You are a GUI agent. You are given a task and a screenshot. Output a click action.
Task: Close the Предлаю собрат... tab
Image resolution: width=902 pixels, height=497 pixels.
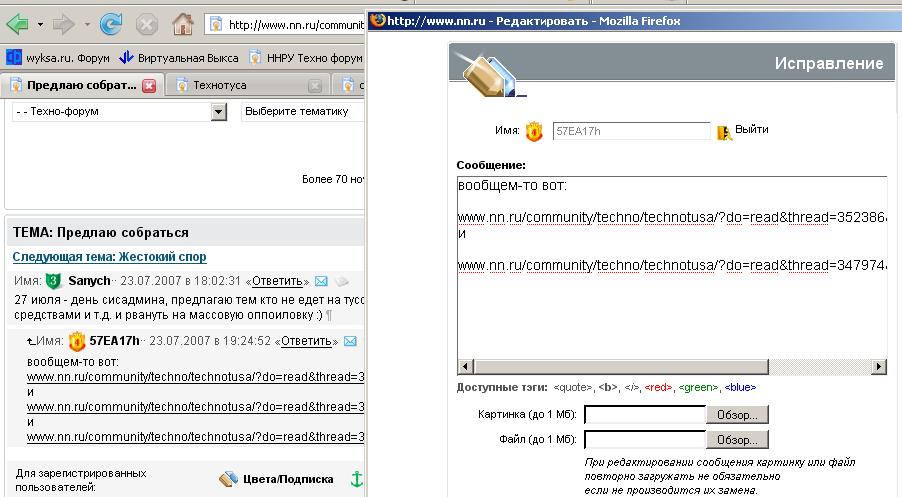149,86
